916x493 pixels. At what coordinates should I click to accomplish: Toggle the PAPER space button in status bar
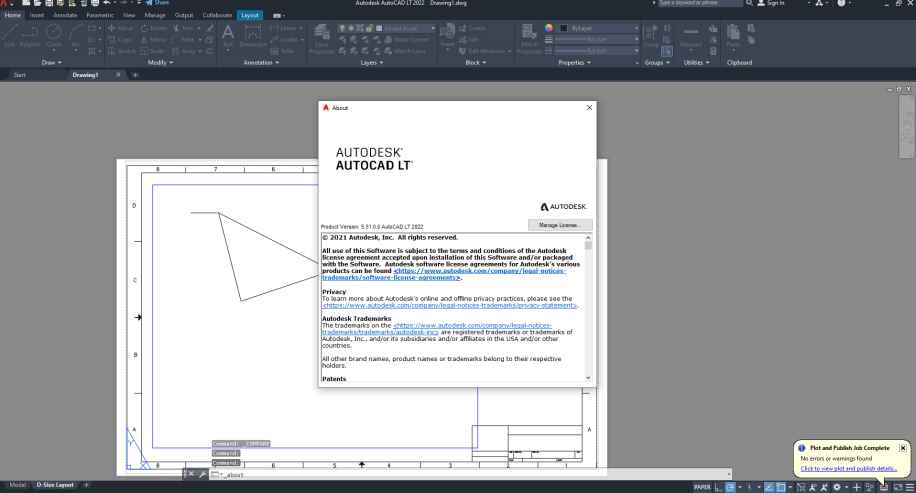click(x=703, y=486)
